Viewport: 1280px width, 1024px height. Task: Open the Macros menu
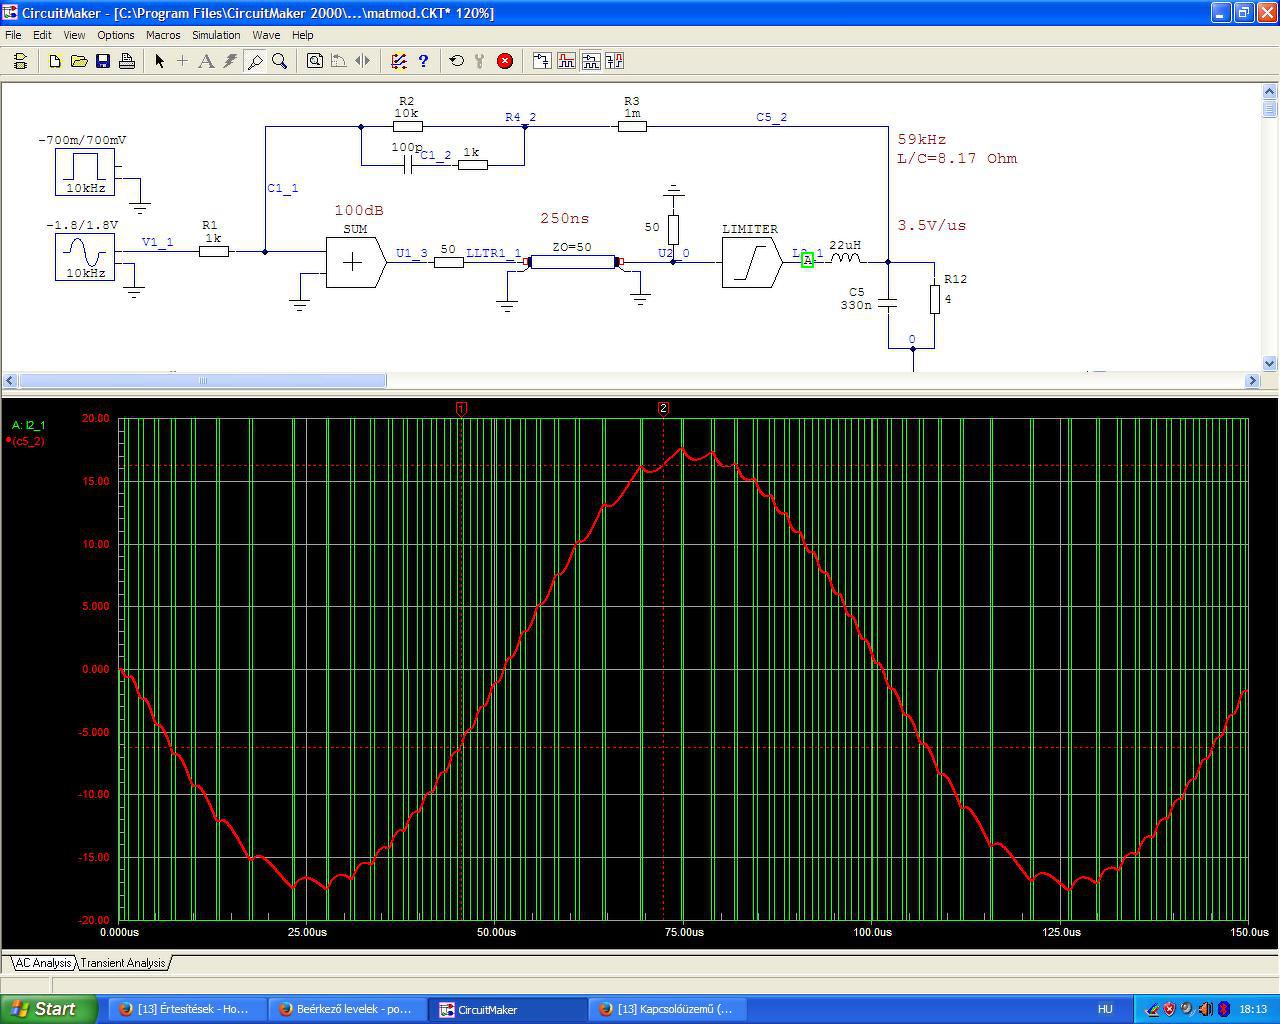[x=163, y=35]
